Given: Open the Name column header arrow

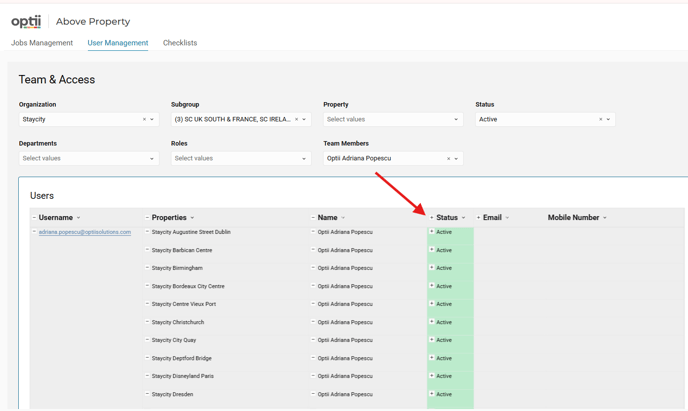Looking at the screenshot, I should 343,218.
